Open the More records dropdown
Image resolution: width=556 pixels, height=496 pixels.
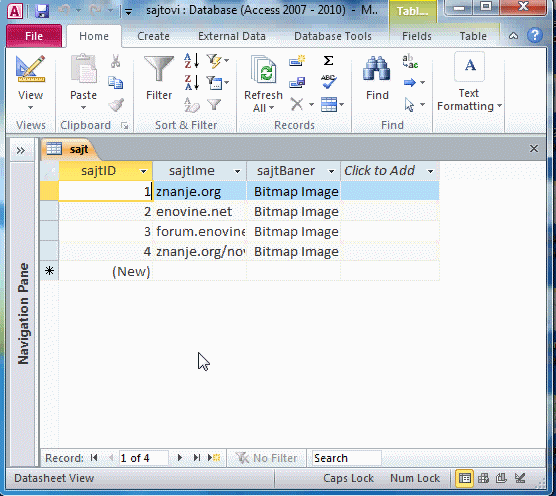point(341,105)
